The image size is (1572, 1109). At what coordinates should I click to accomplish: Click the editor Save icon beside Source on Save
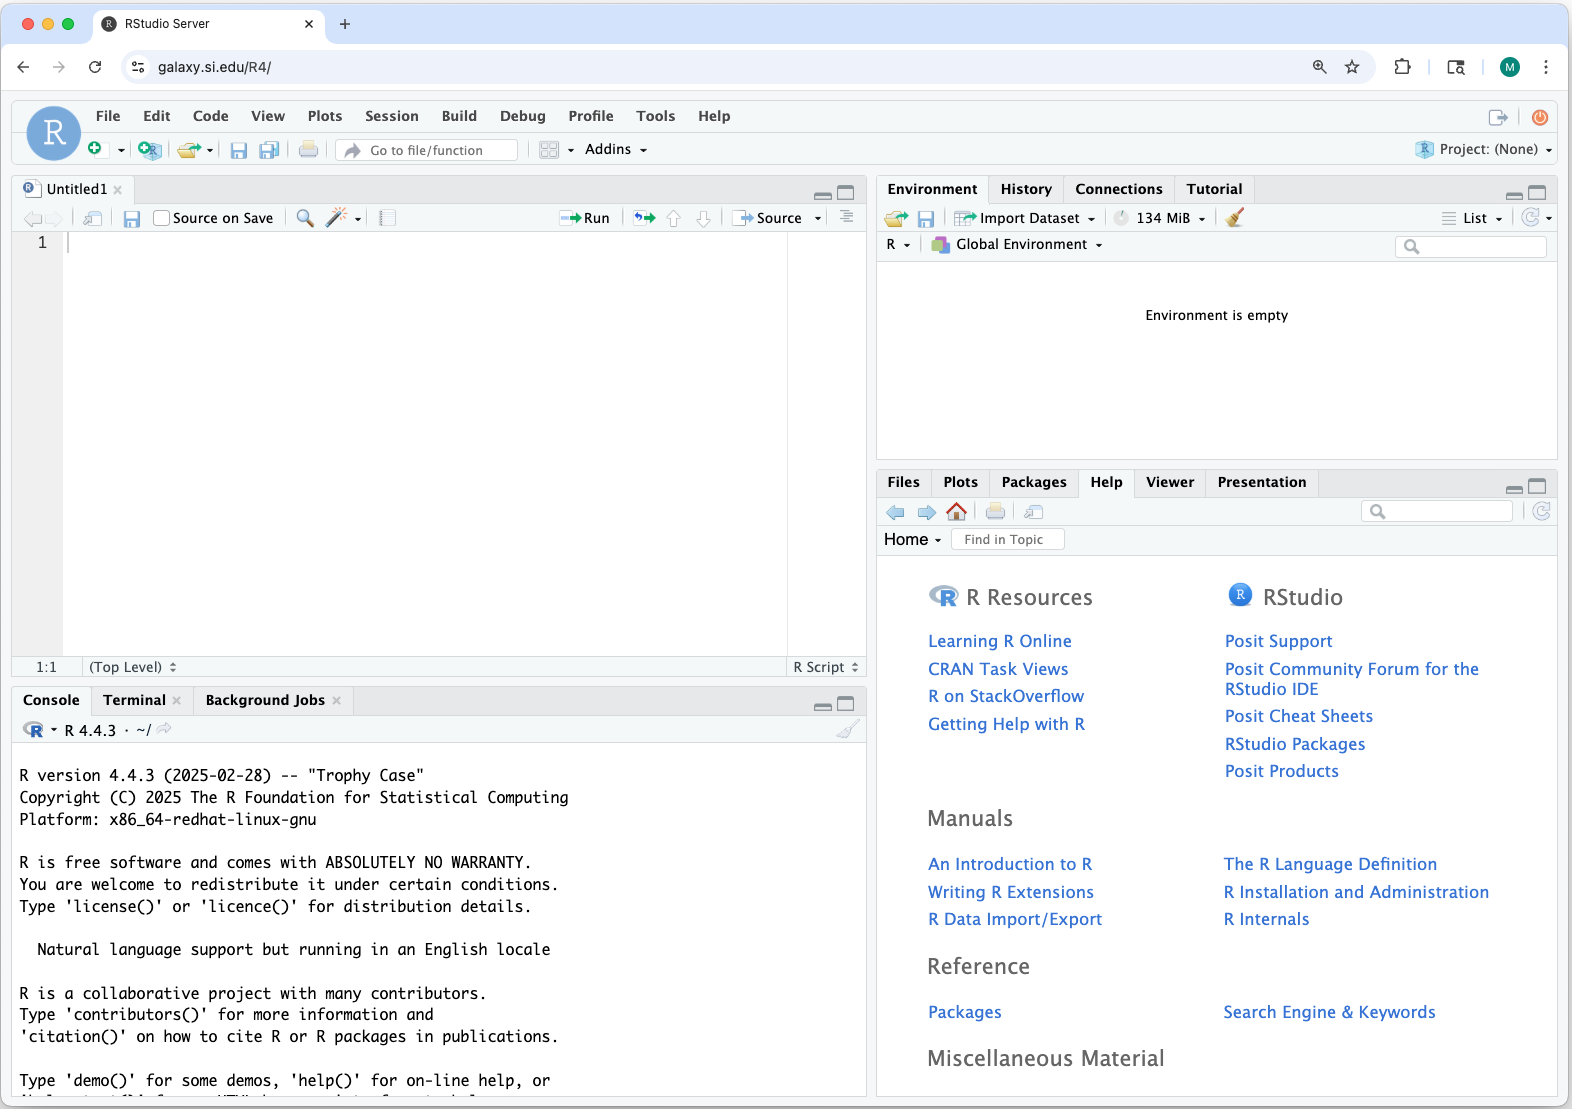coord(131,218)
